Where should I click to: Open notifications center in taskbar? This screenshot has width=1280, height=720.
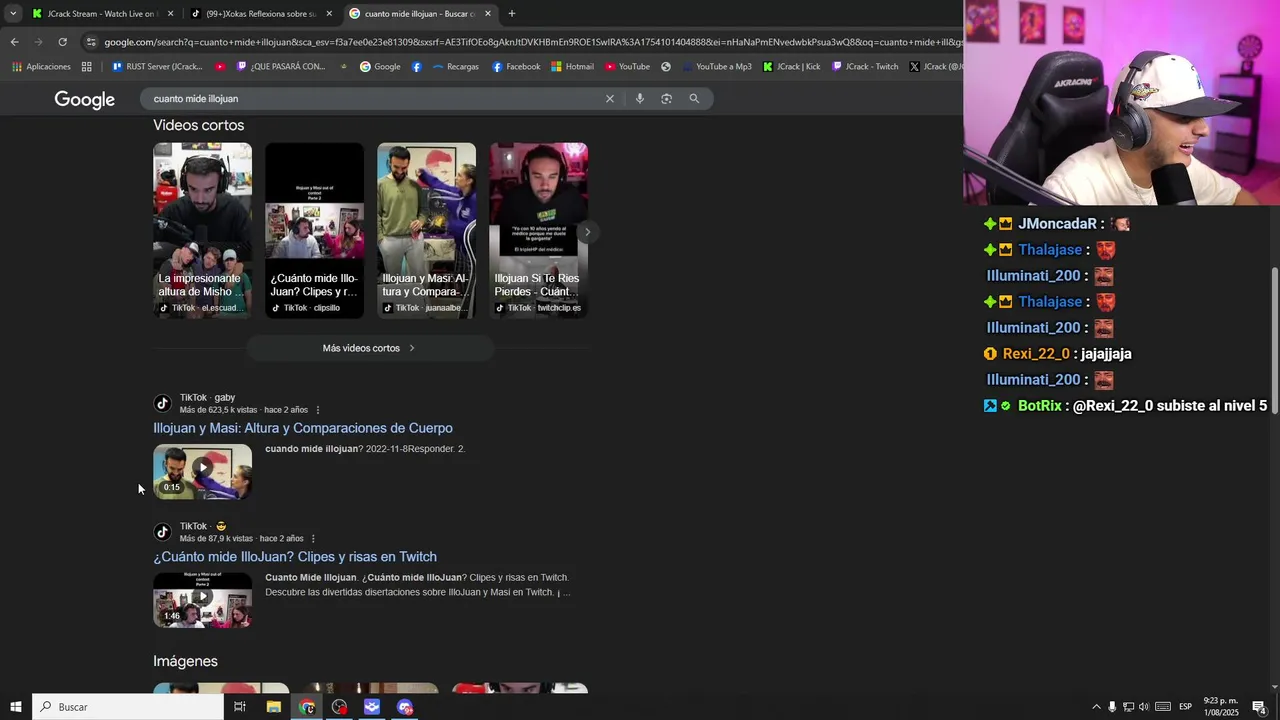1259,707
